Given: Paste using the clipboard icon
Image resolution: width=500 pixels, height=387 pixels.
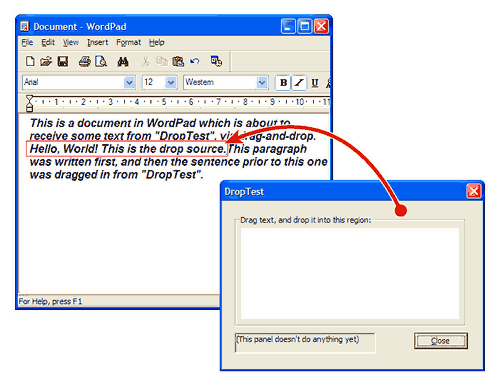Looking at the screenshot, I should point(178,62).
